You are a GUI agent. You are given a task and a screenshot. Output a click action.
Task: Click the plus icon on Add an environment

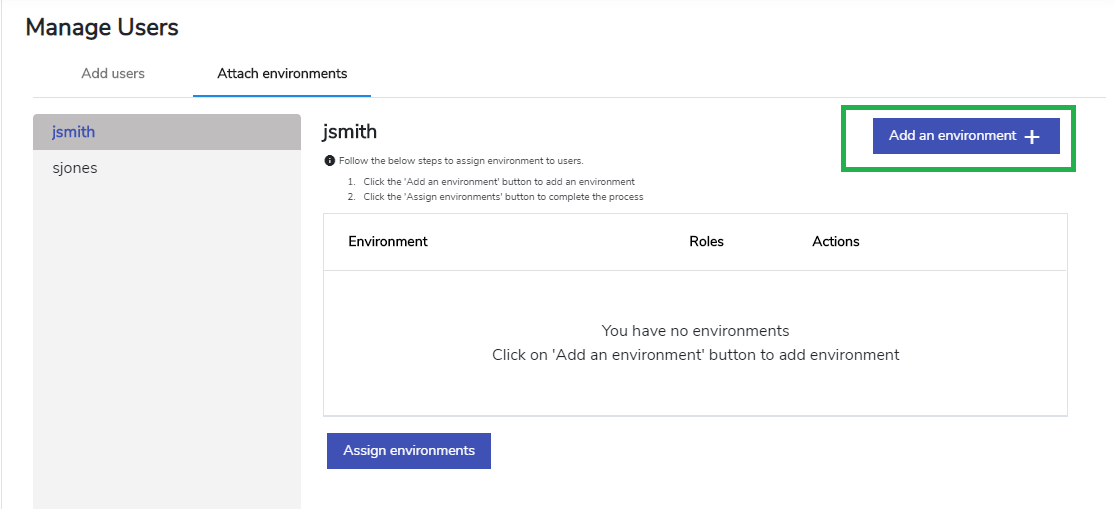(x=1032, y=137)
